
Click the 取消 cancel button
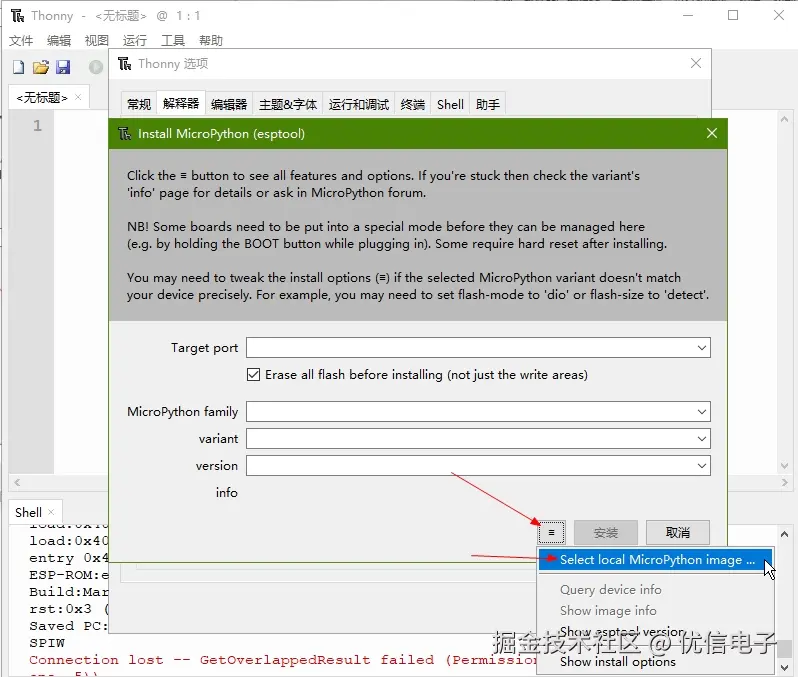pyautogui.click(x=677, y=532)
